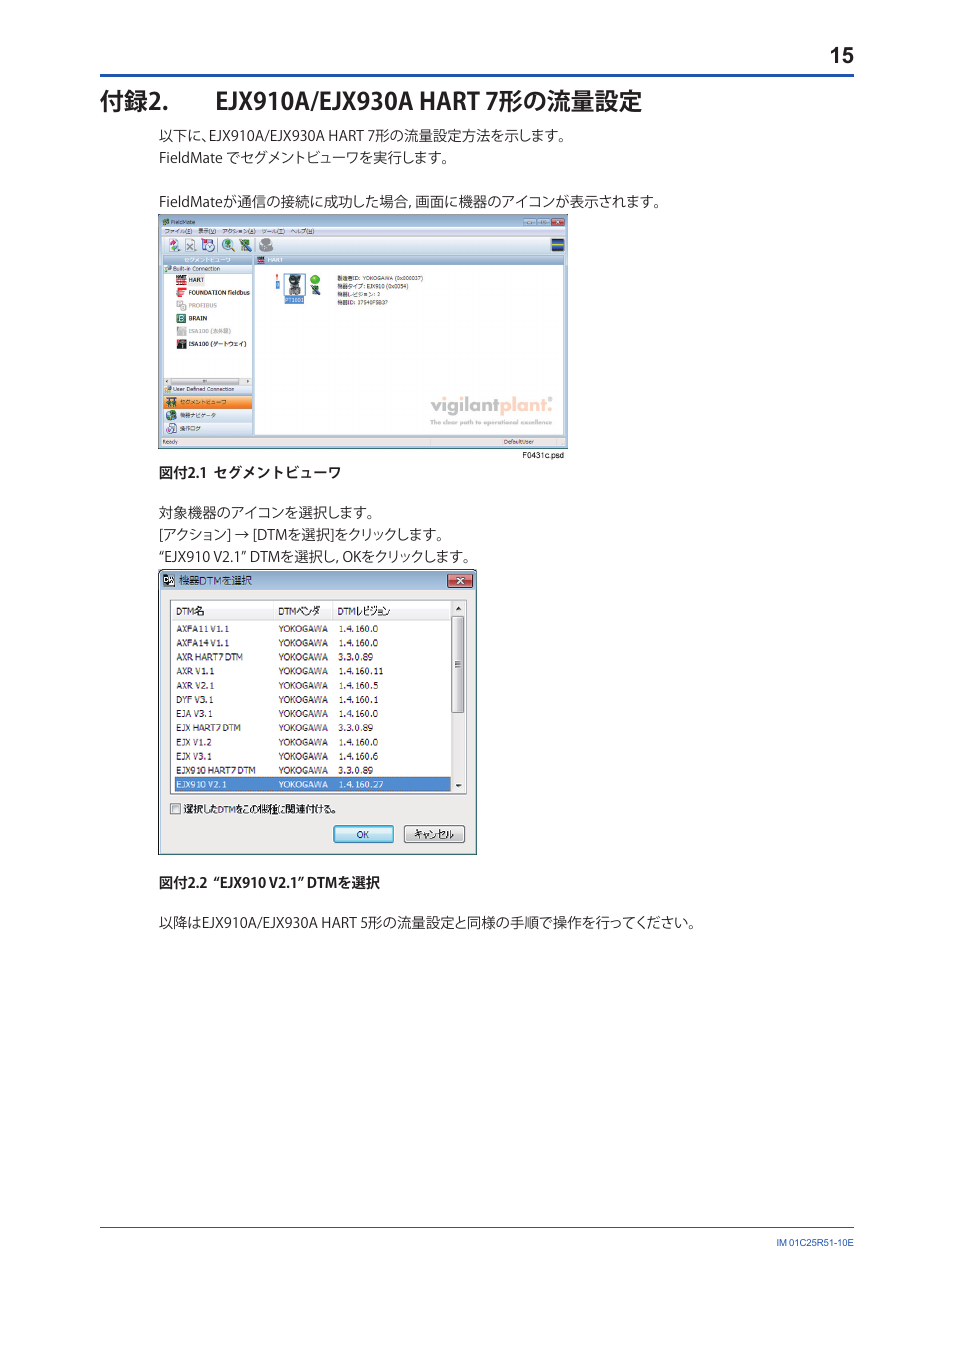Click the HART protocol icon in connection list
Image resolution: width=954 pixels, height=1350 pixels.
[181, 280]
